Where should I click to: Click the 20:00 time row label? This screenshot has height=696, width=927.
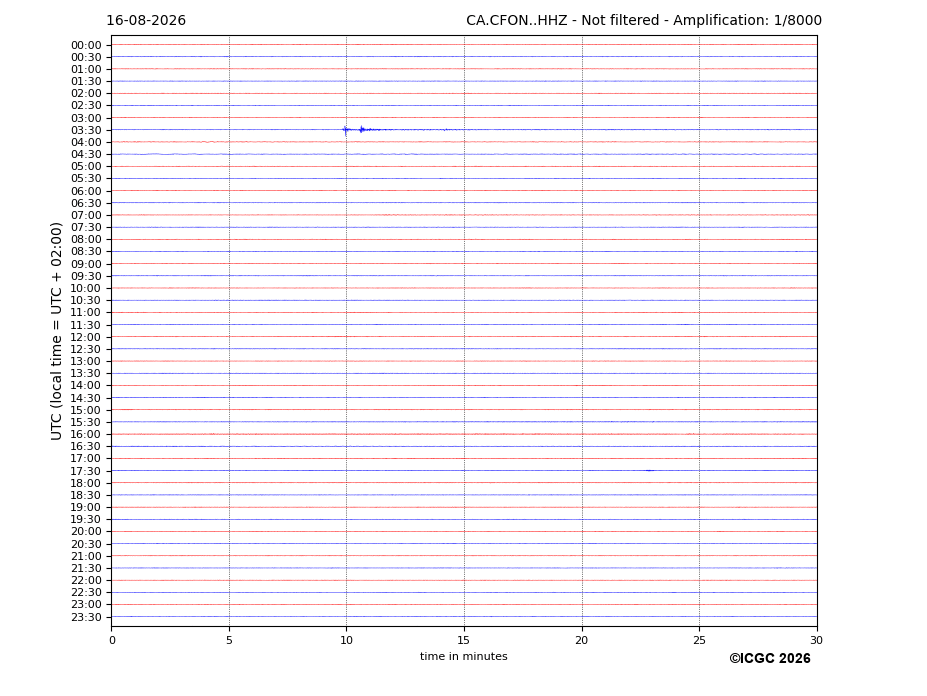[86, 532]
